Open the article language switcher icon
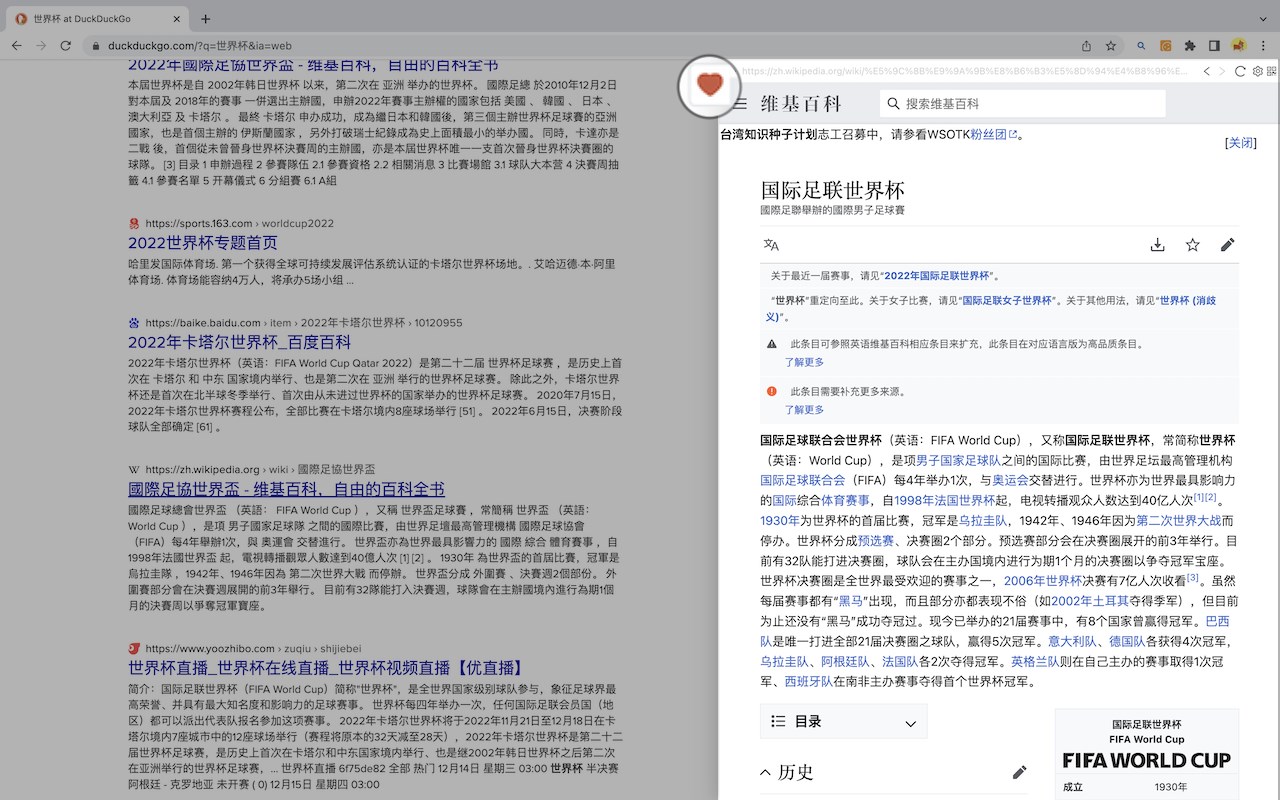The height and width of the screenshot is (800, 1280). pos(771,245)
